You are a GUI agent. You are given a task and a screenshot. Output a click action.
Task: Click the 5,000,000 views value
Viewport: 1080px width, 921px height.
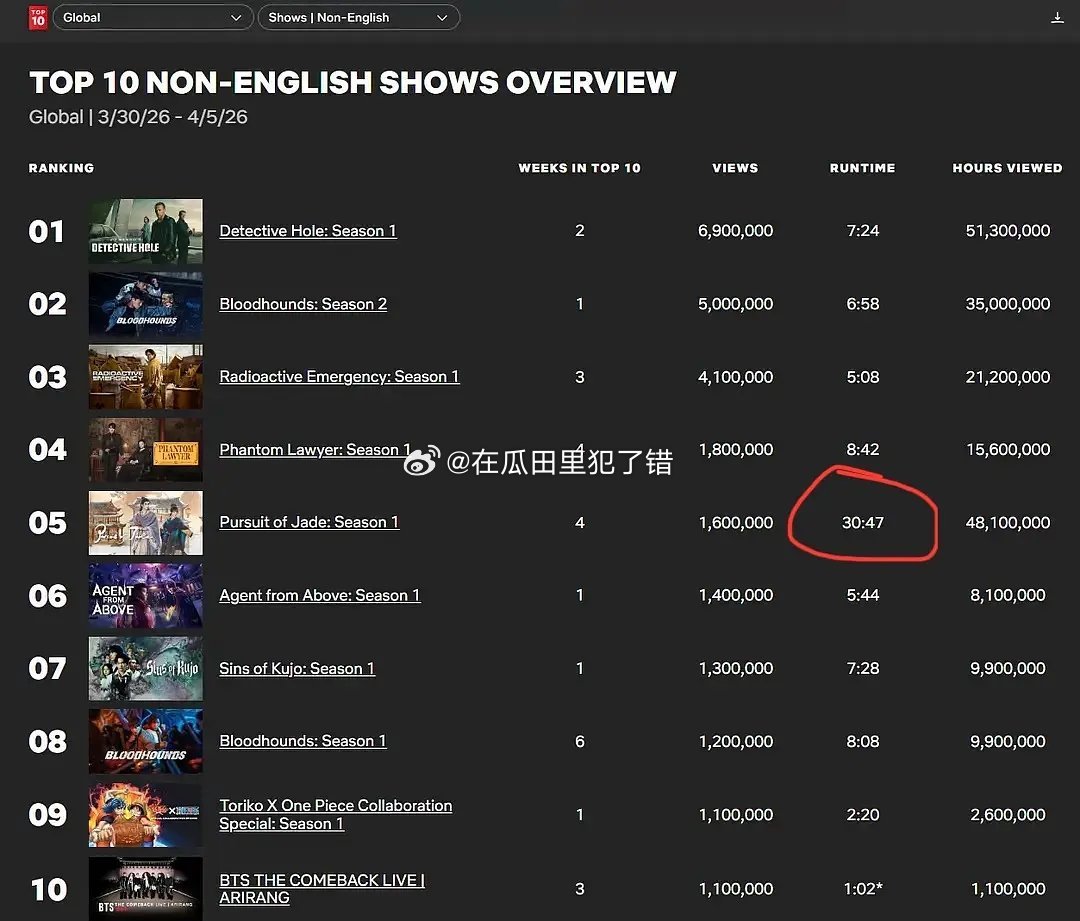(x=735, y=304)
